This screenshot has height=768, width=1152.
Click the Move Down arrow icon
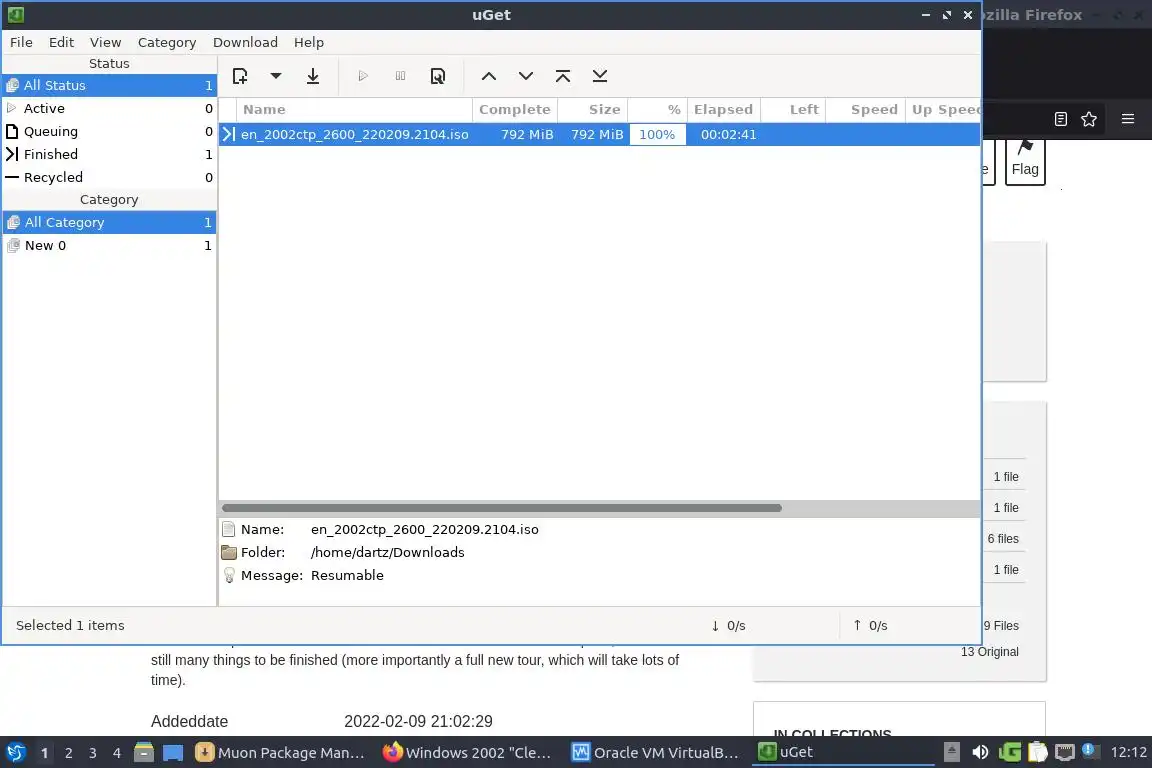526,76
